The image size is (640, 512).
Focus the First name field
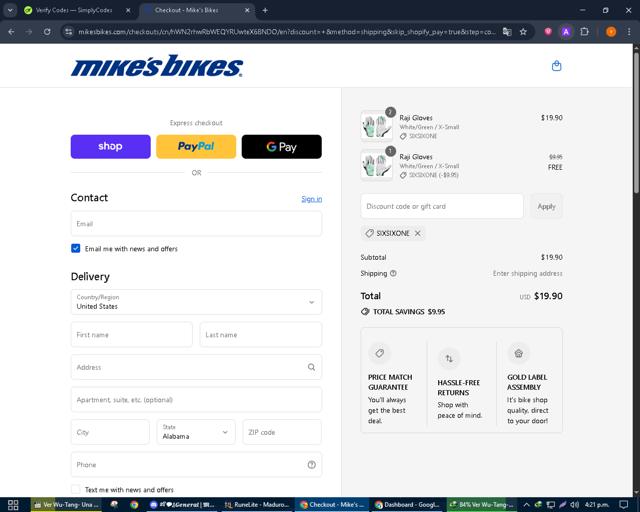131,334
